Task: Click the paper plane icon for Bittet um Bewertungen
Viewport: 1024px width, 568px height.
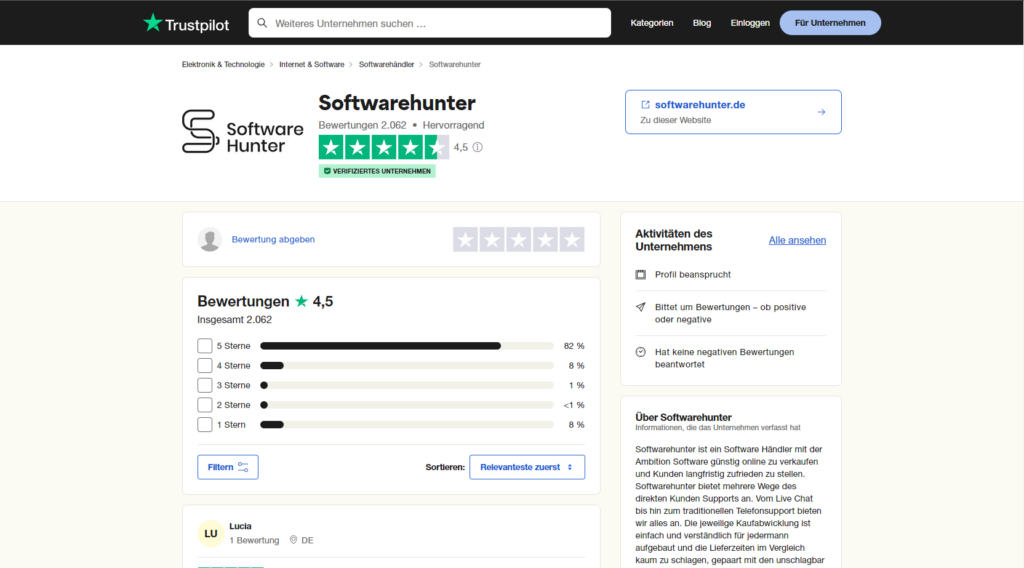Action: point(641,307)
